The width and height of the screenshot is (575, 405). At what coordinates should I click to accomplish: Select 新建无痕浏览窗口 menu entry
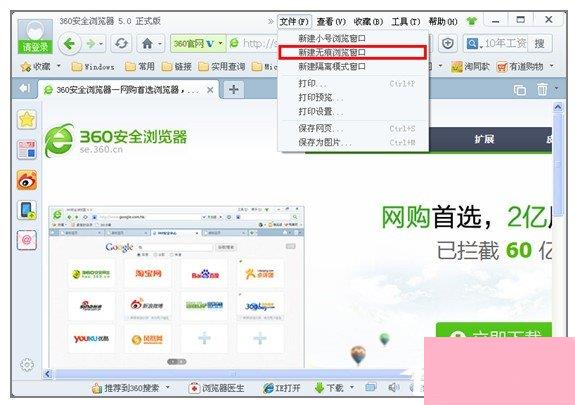pyautogui.click(x=353, y=52)
